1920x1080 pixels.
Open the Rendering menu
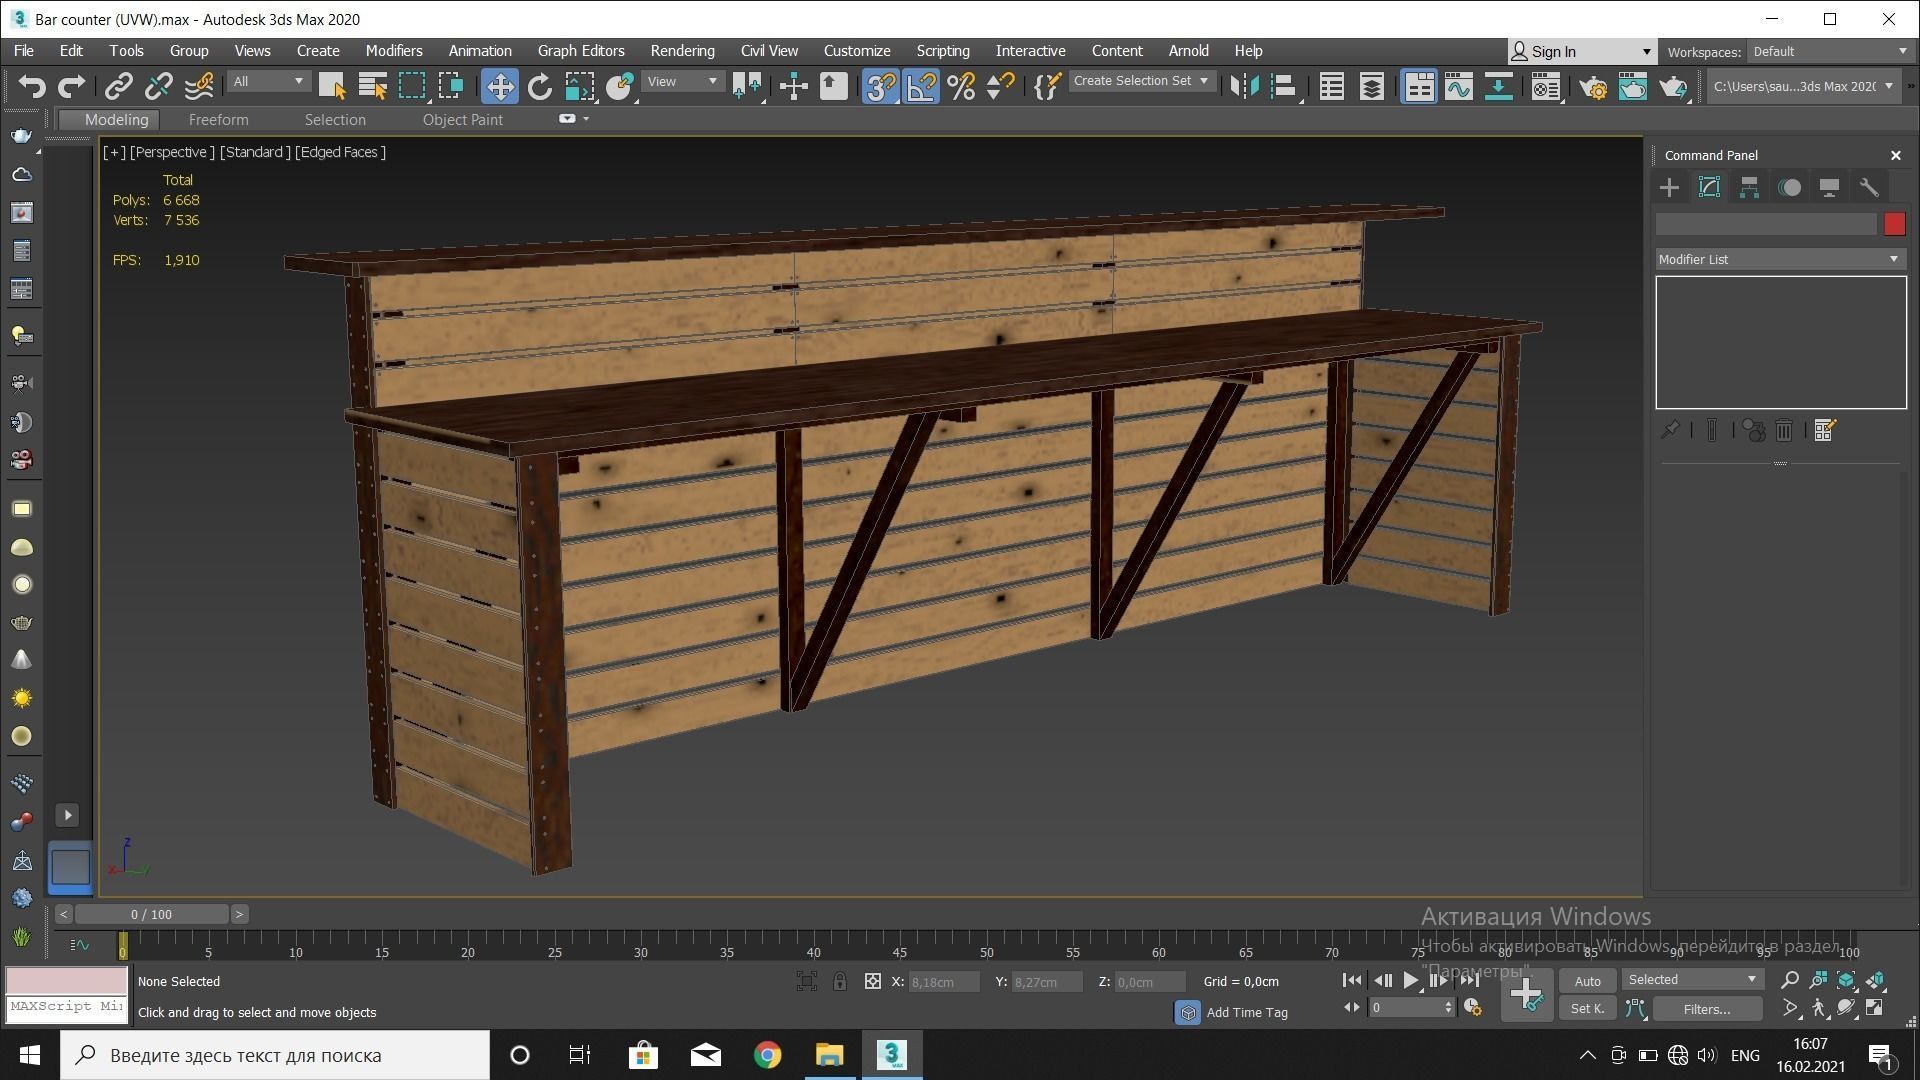pyautogui.click(x=682, y=51)
